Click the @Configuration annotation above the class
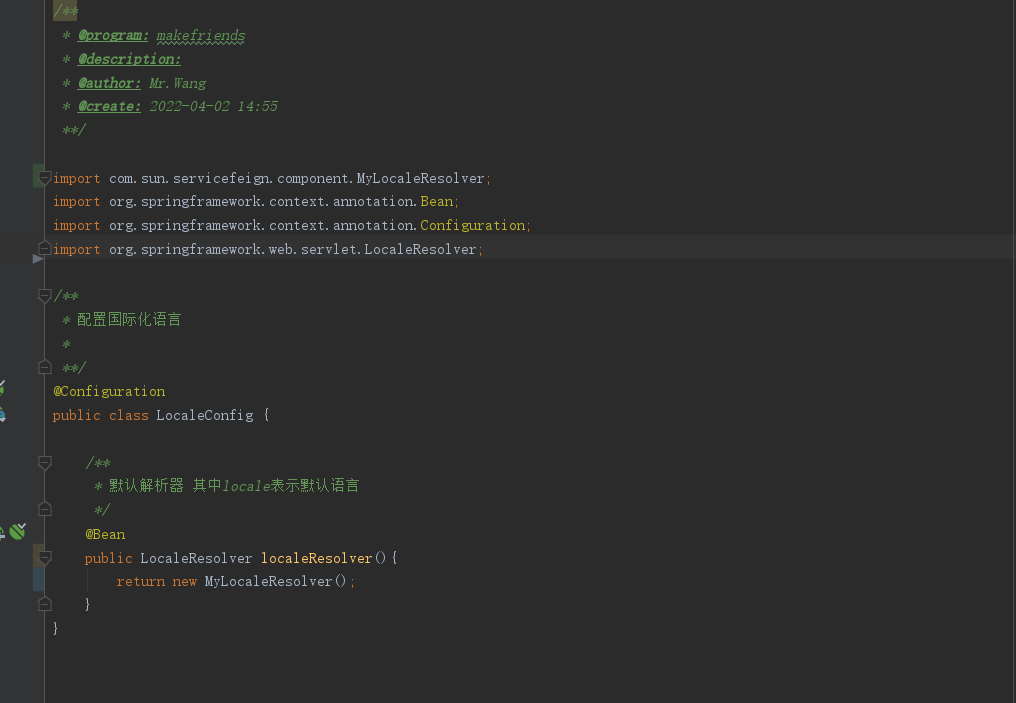Image resolution: width=1016 pixels, height=703 pixels. 109,391
